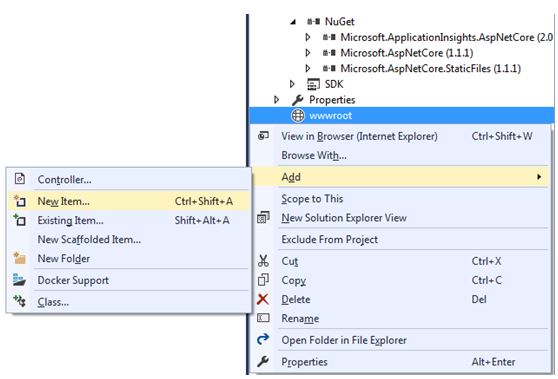The height and width of the screenshot is (379, 558).
Task: Click the Copy pages icon
Action: pos(263,280)
